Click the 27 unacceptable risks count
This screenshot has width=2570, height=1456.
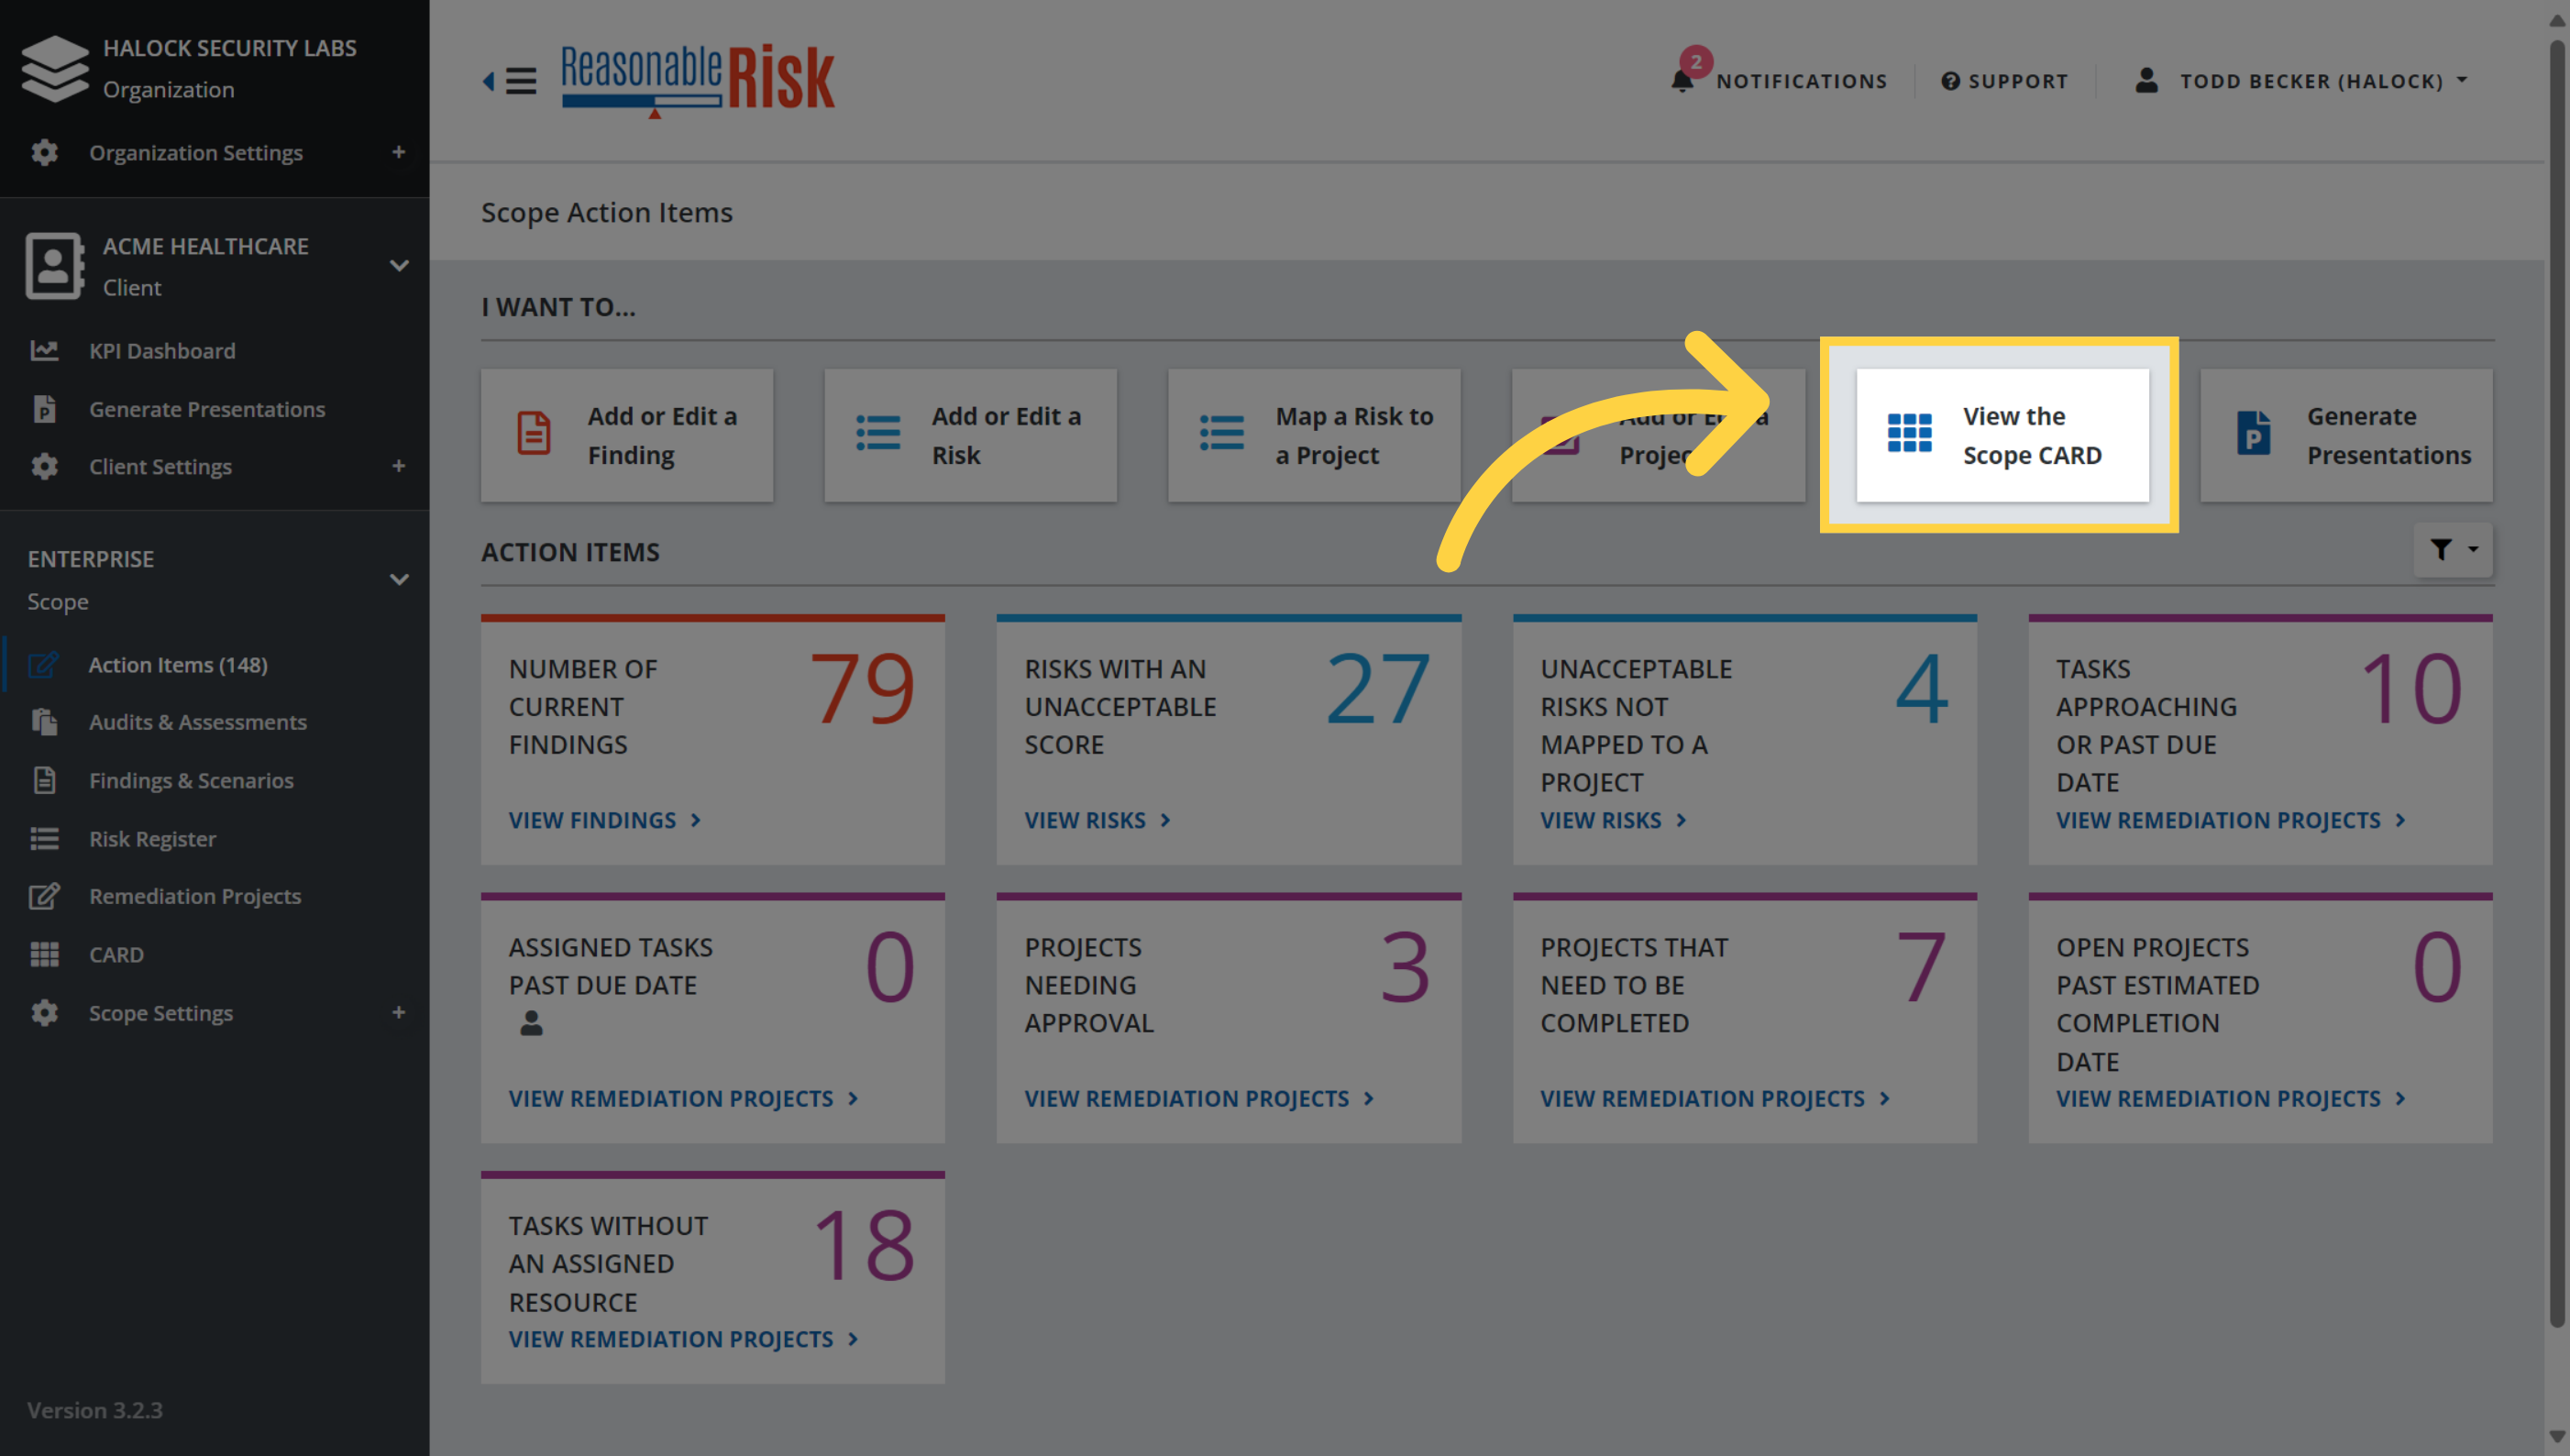click(1378, 688)
